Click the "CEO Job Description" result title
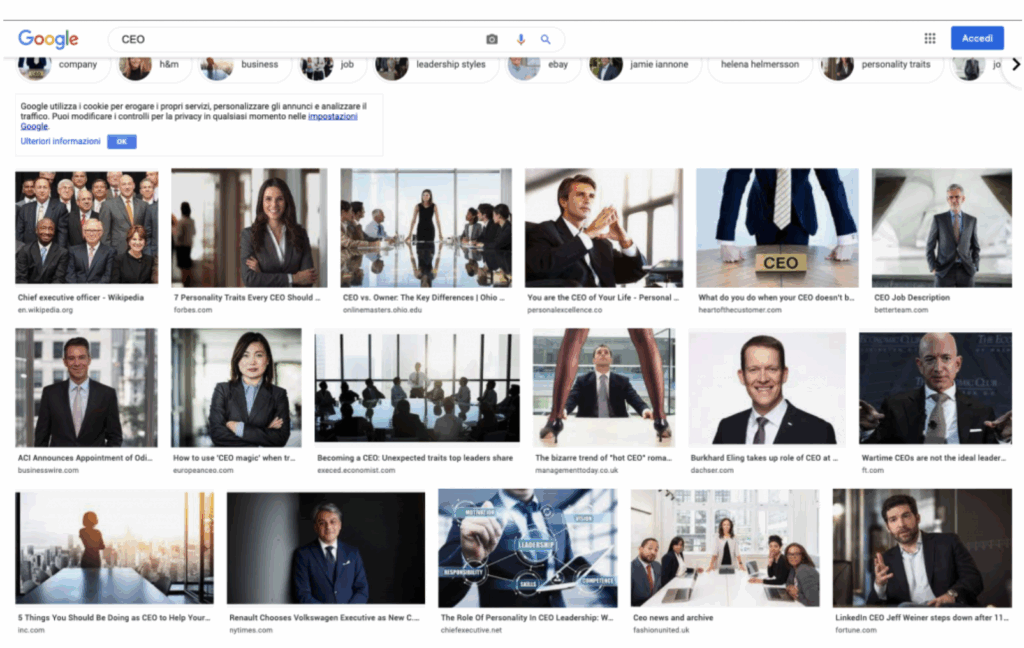 (912, 298)
